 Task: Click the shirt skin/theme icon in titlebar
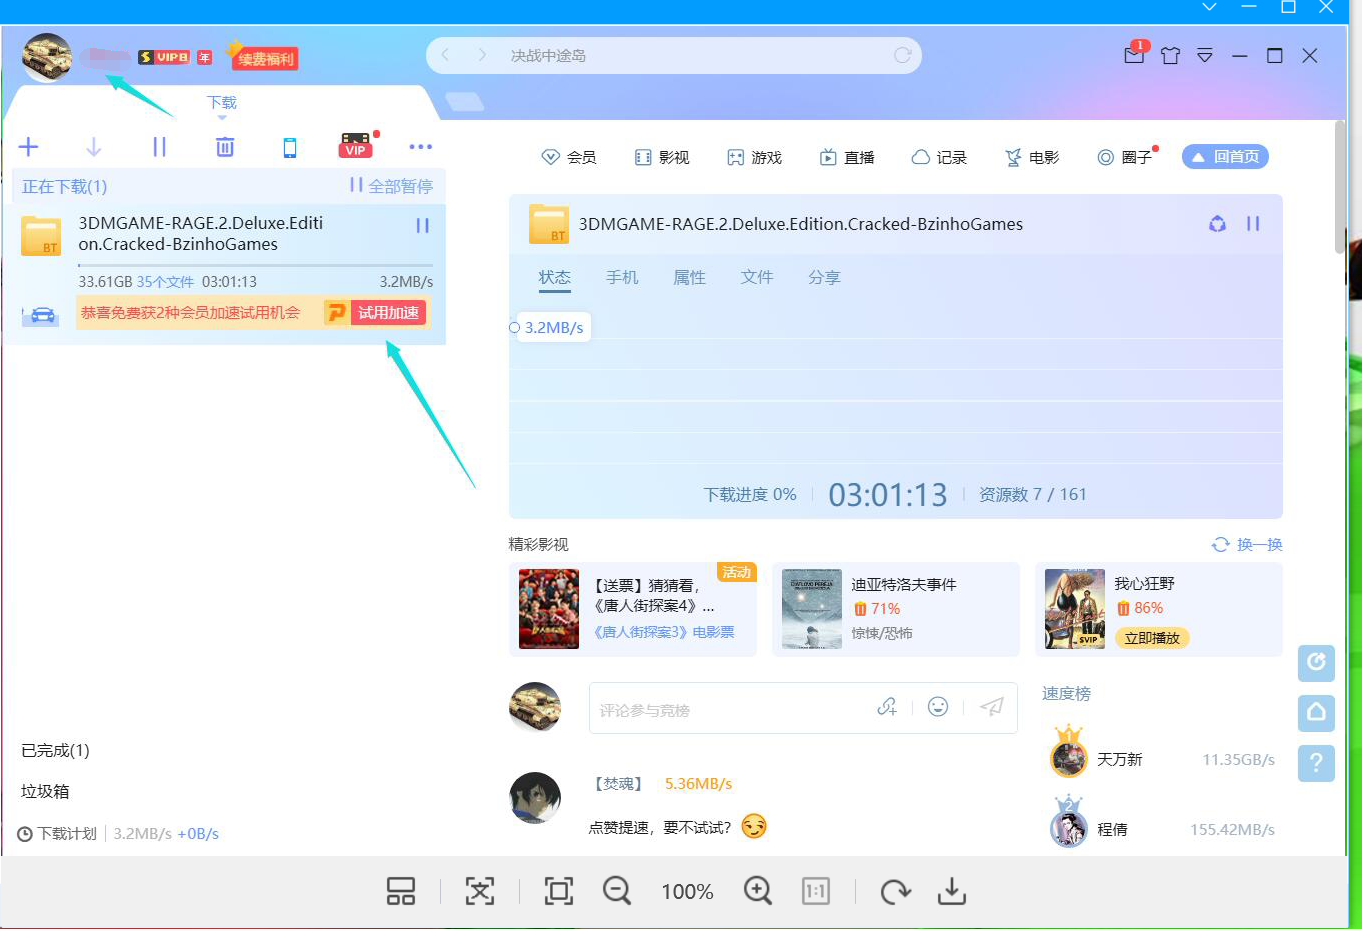click(1170, 56)
